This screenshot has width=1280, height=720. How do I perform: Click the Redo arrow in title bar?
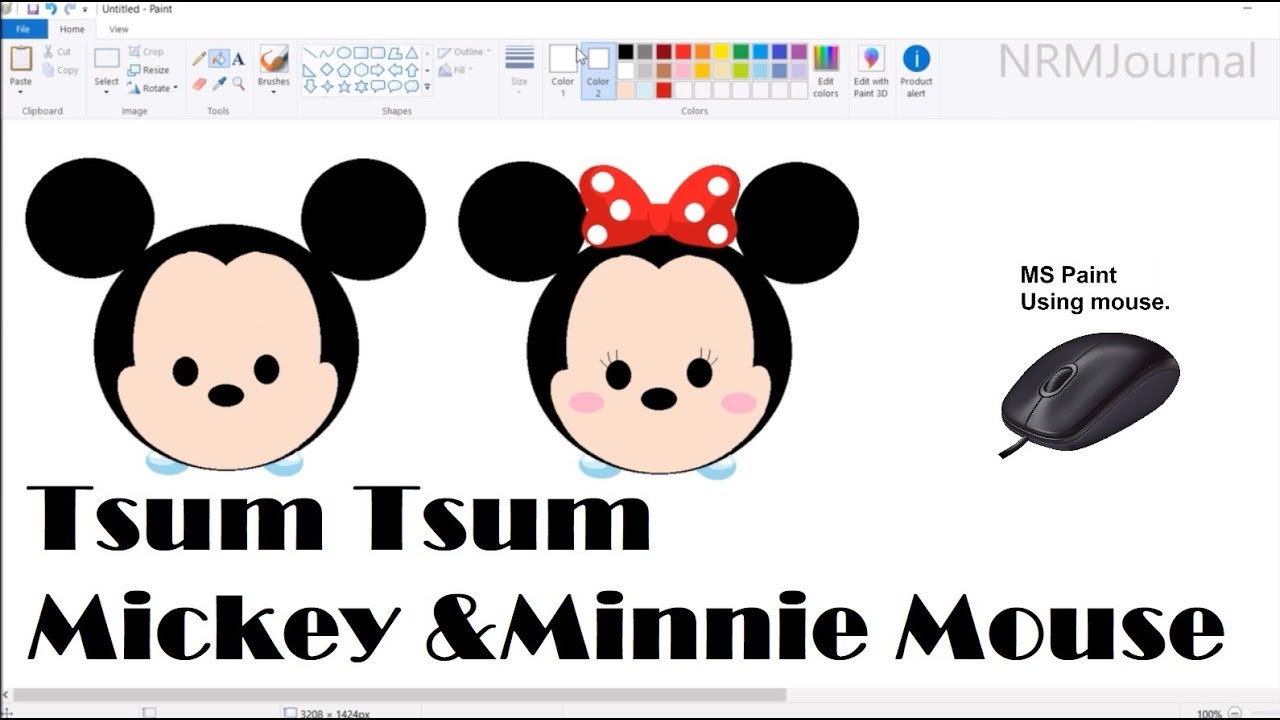tap(68, 9)
